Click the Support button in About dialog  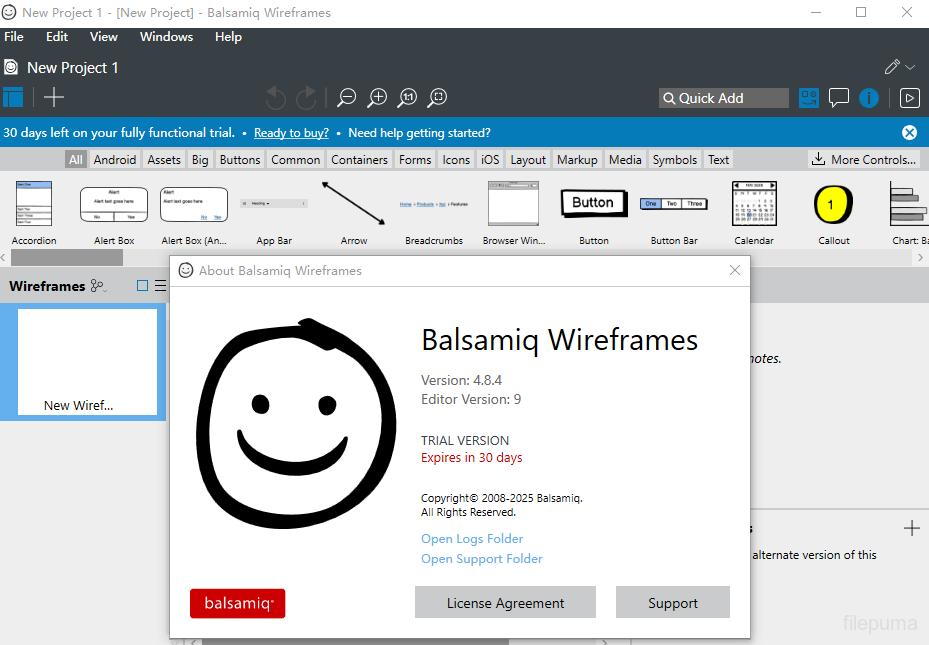(x=673, y=602)
